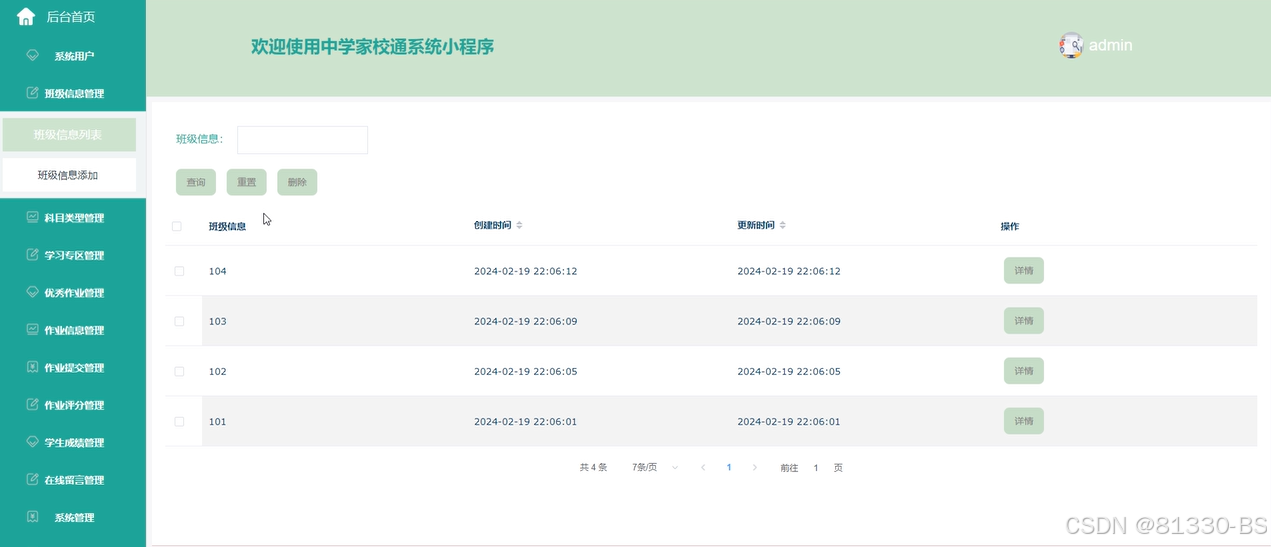Click the 删除 button
Image resolution: width=1271 pixels, height=547 pixels.
[297, 182]
